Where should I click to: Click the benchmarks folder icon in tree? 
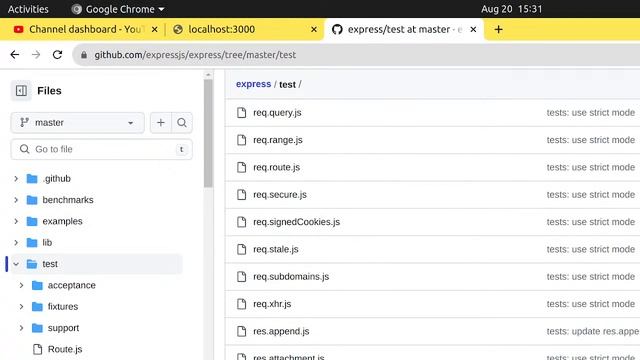[32, 200]
